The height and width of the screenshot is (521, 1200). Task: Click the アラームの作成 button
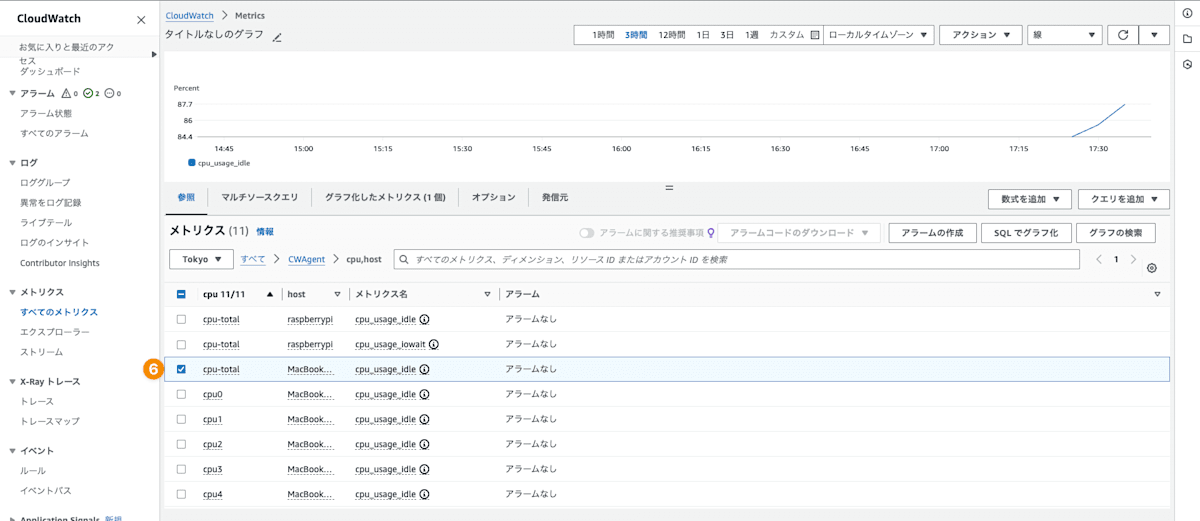[932, 233]
